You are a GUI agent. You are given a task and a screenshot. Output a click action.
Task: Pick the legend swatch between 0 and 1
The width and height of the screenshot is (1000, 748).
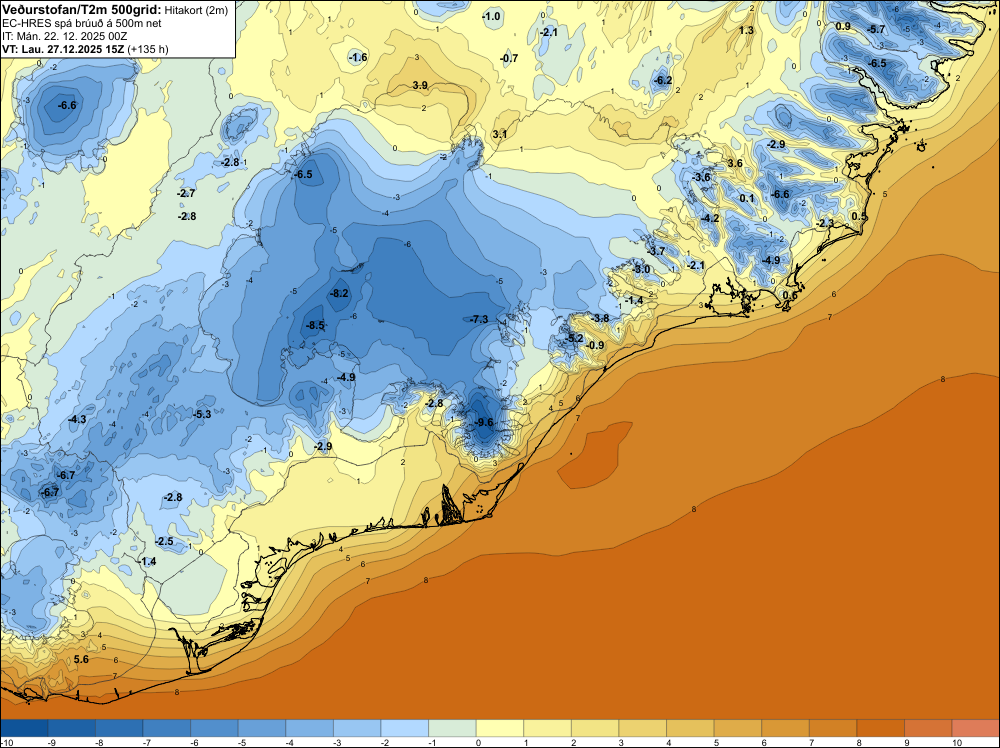(500, 728)
